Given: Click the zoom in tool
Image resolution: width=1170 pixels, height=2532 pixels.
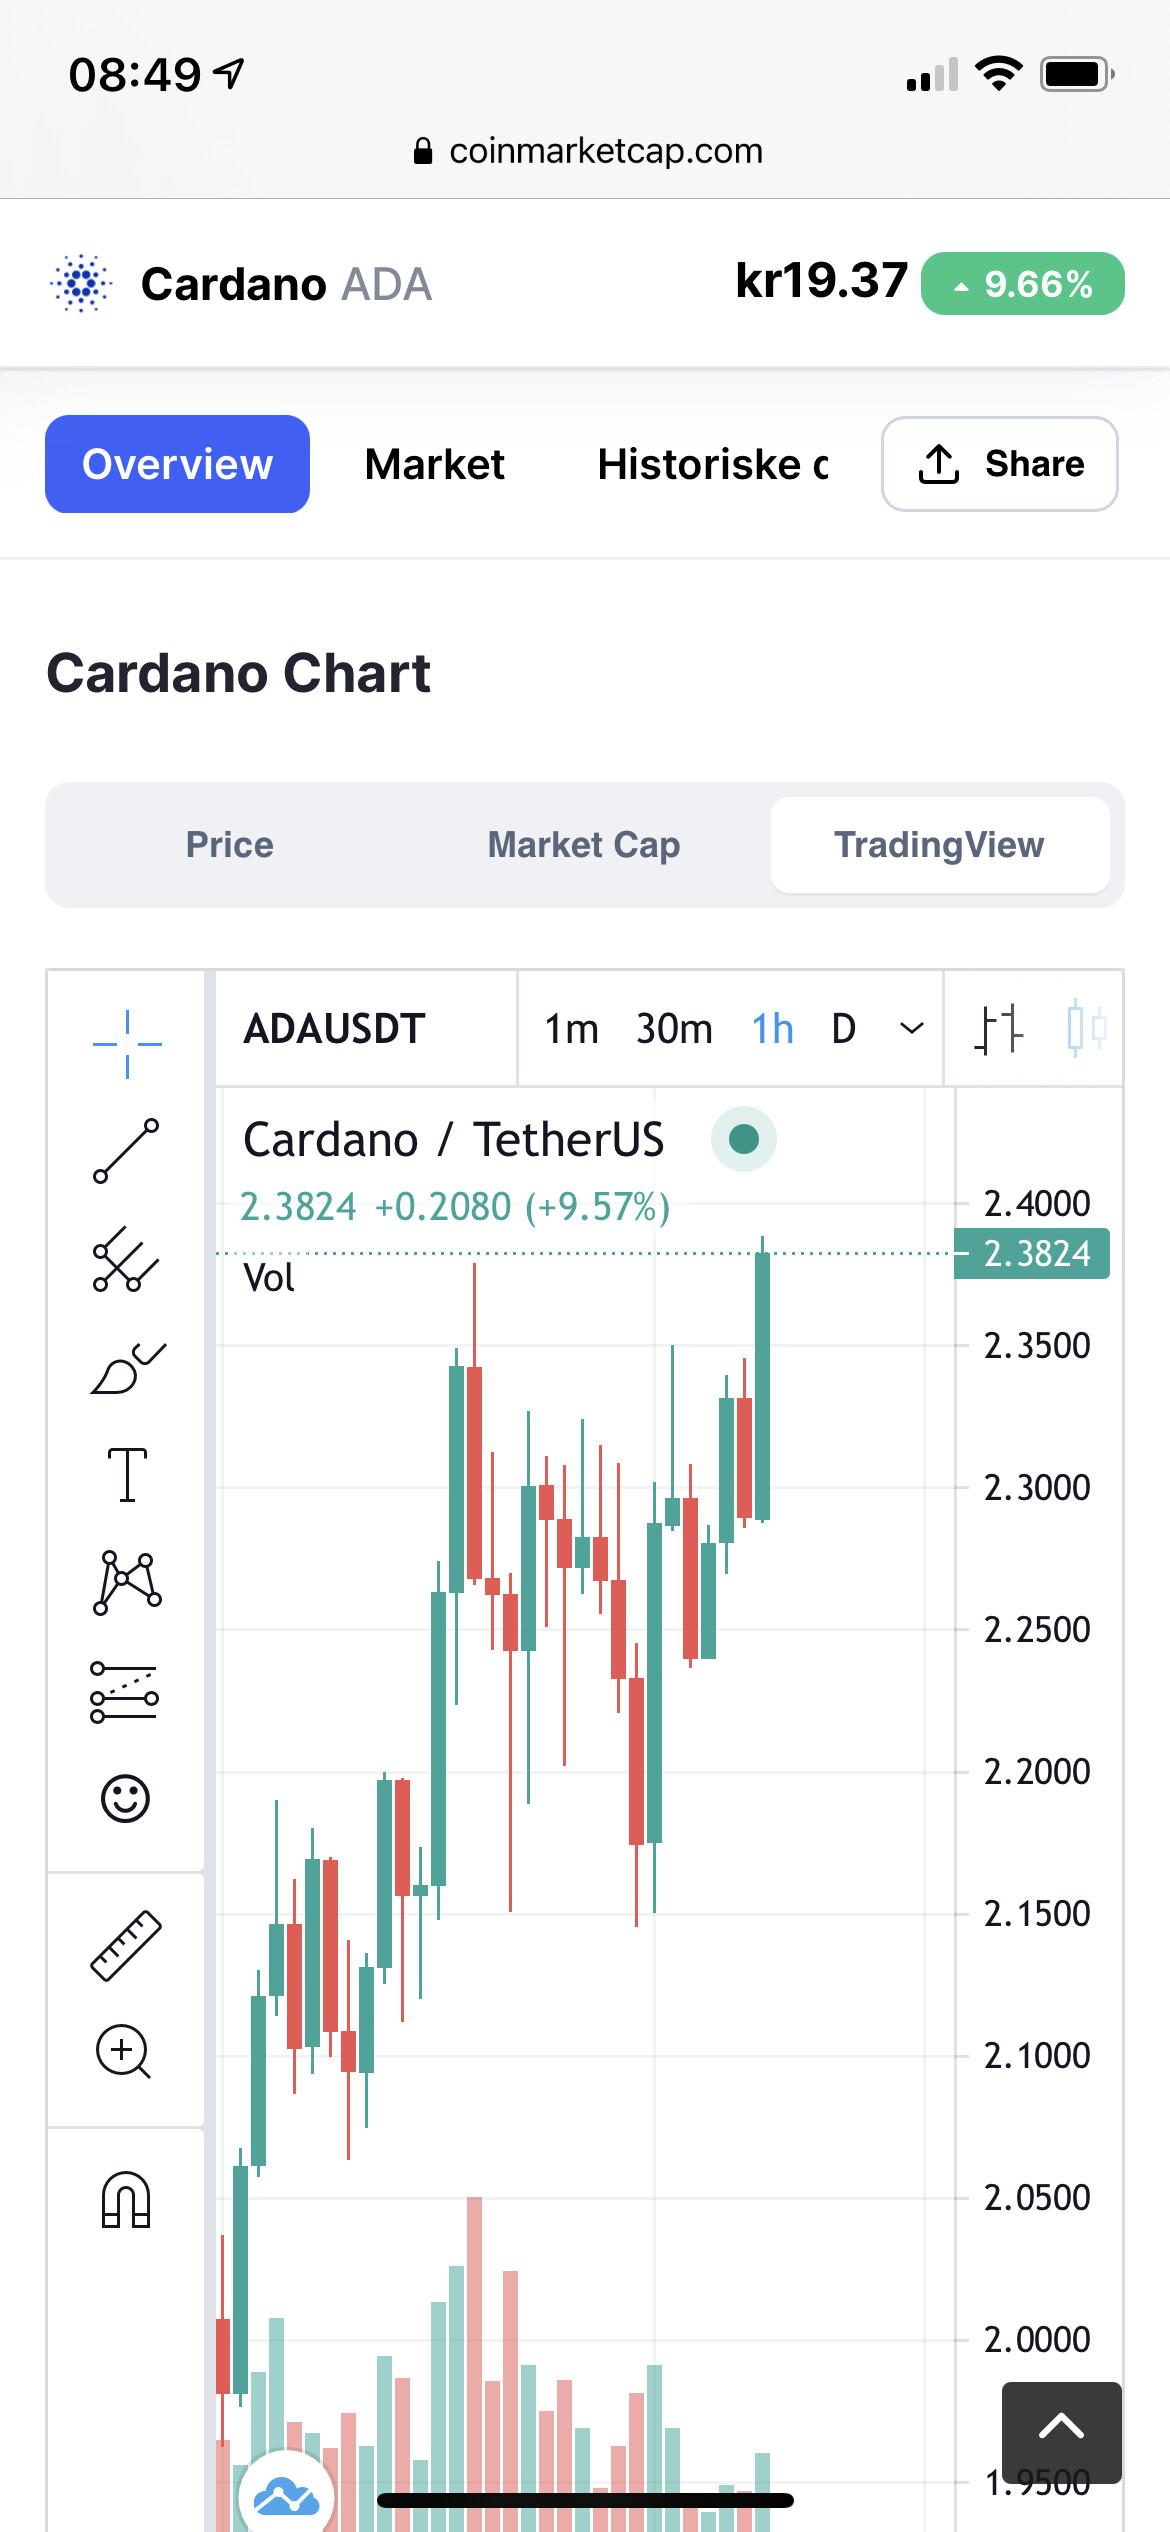Looking at the screenshot, I should pyautogui.click(x=124, y=2052).
